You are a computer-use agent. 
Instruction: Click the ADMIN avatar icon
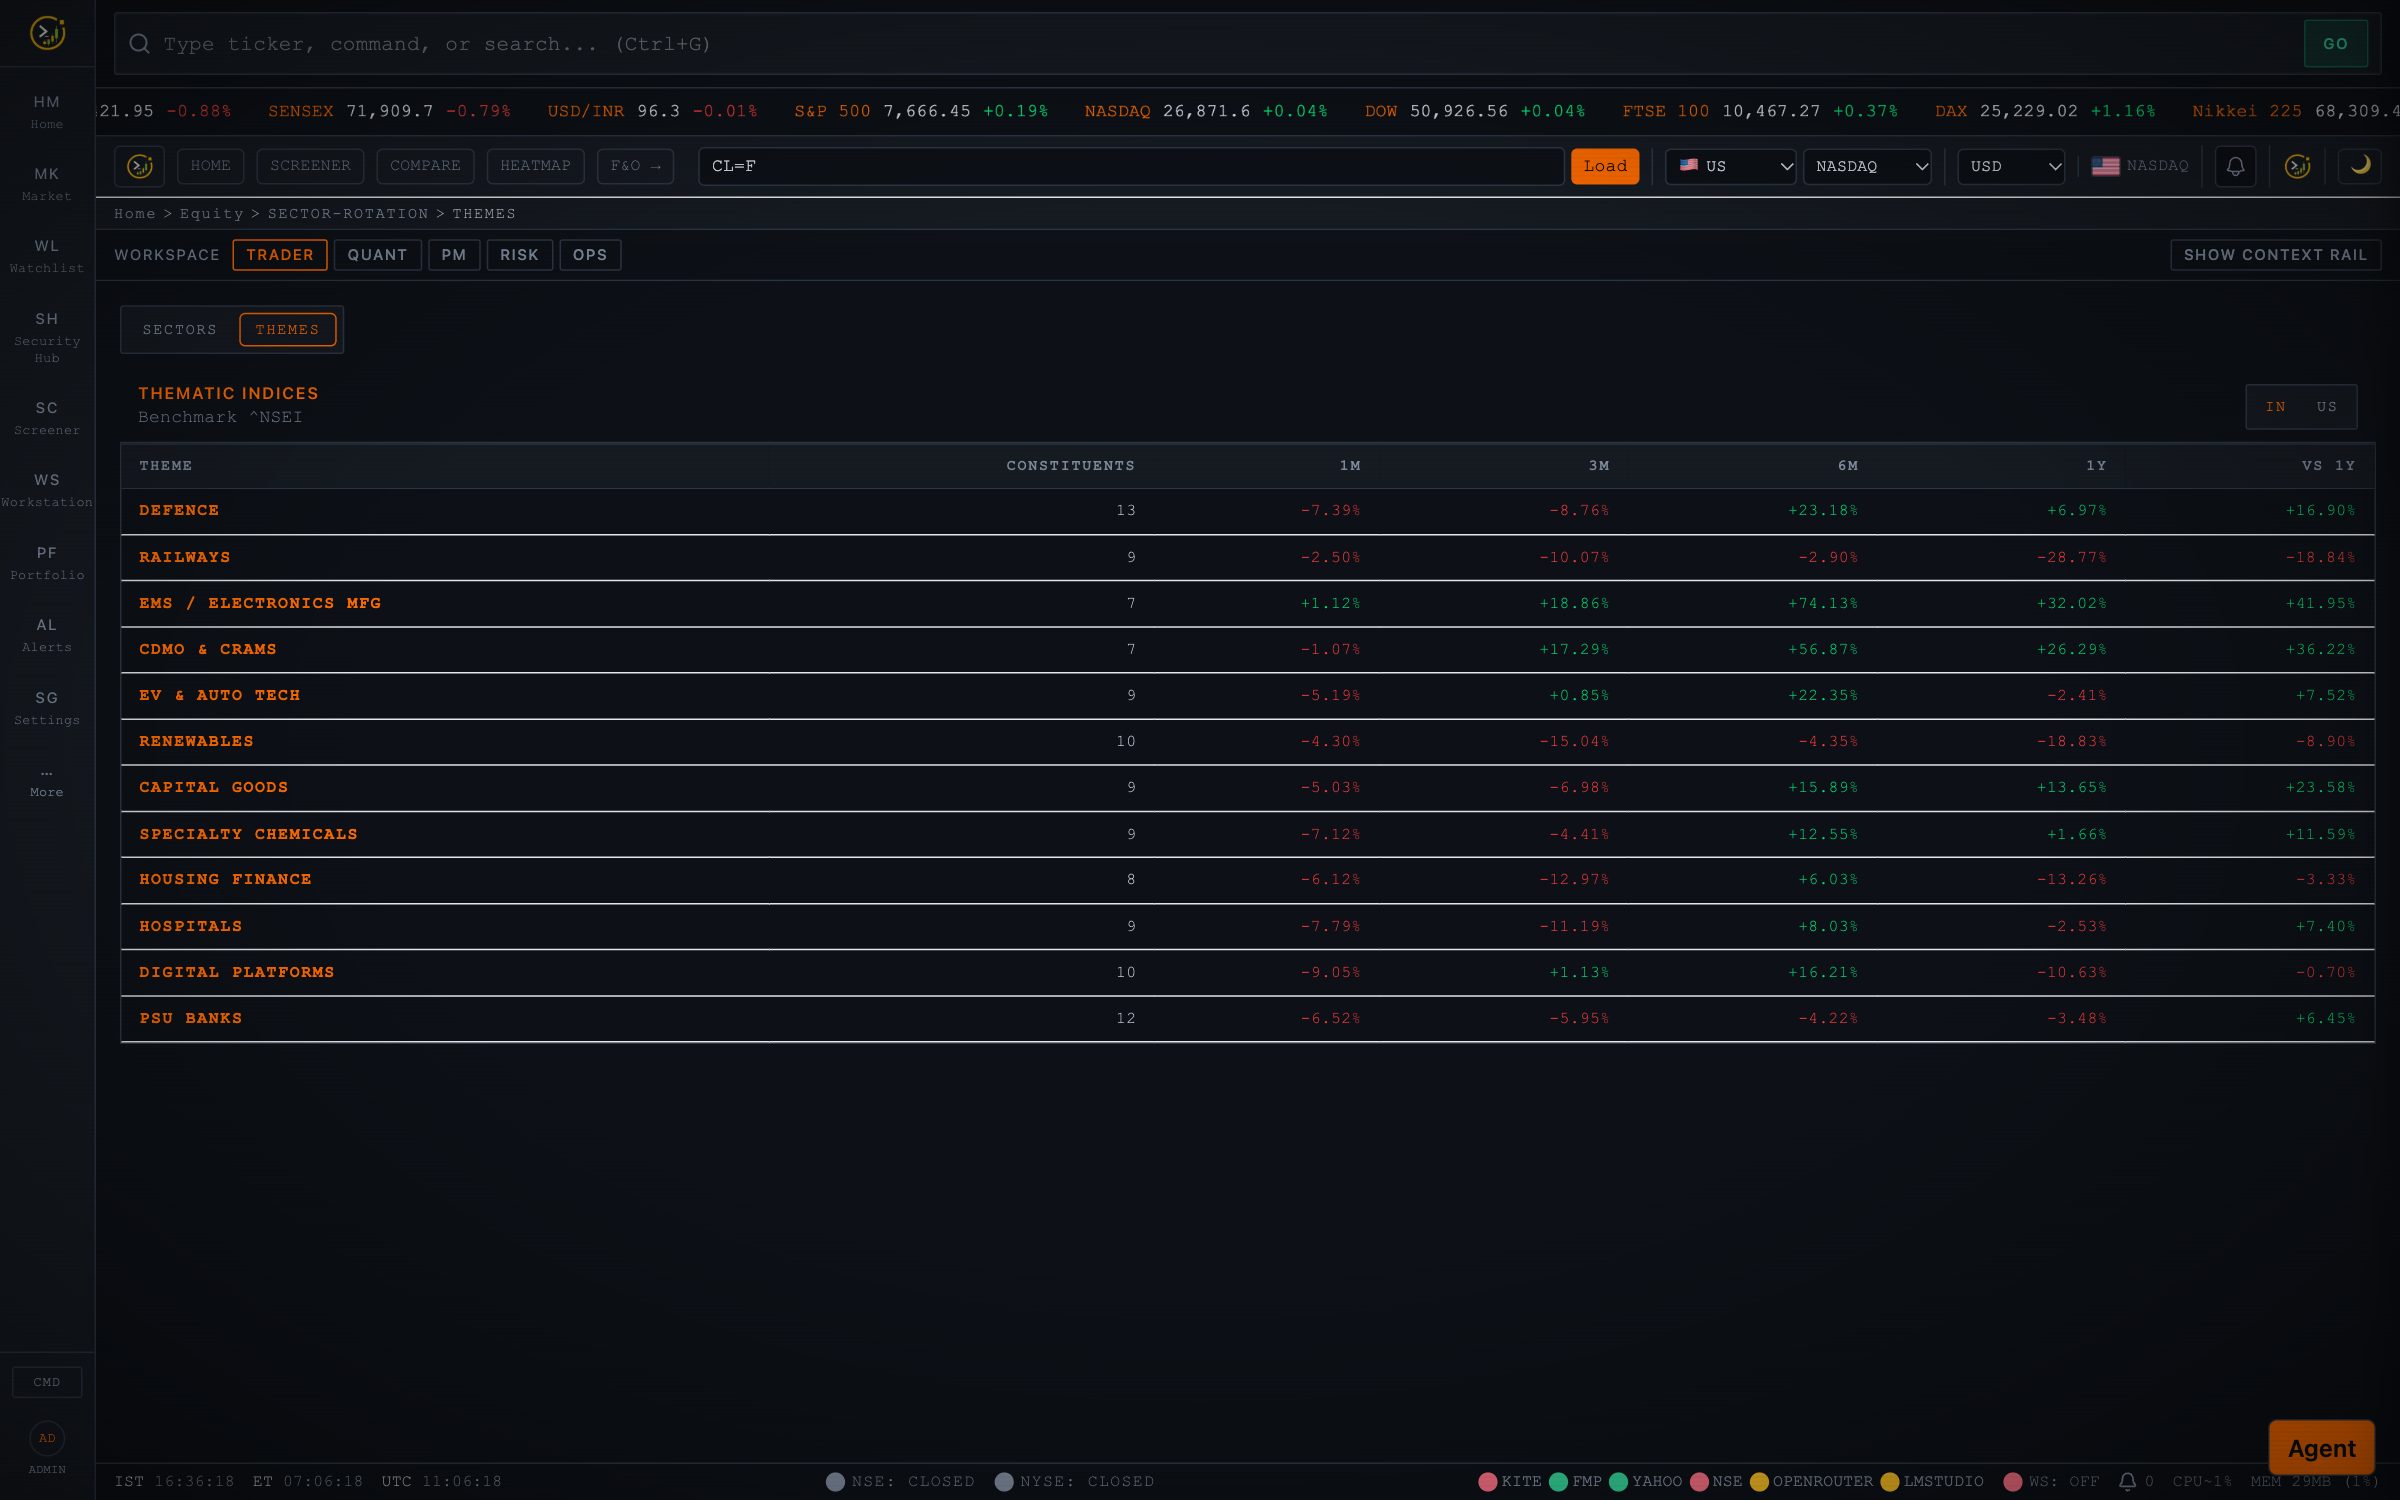point(47,1438)
